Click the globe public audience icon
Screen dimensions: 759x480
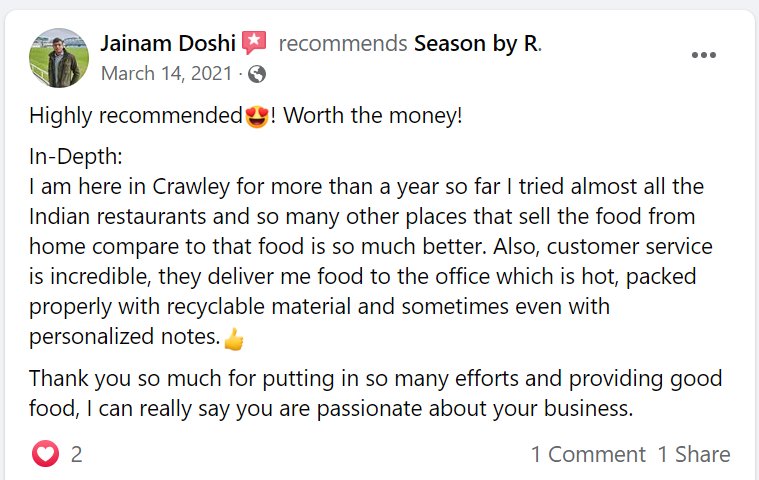coord(257,73)
